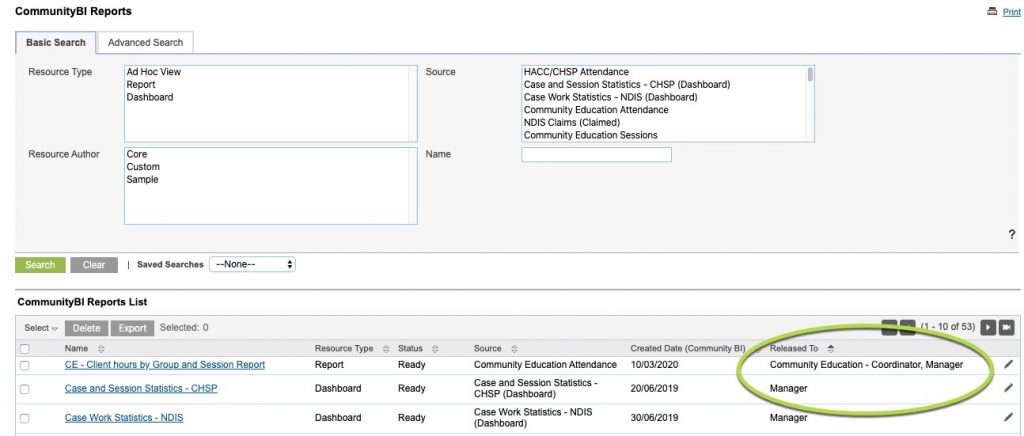Open the Select dropdown menu
This screenshot has height=436, width=1024.
point(41,328)
